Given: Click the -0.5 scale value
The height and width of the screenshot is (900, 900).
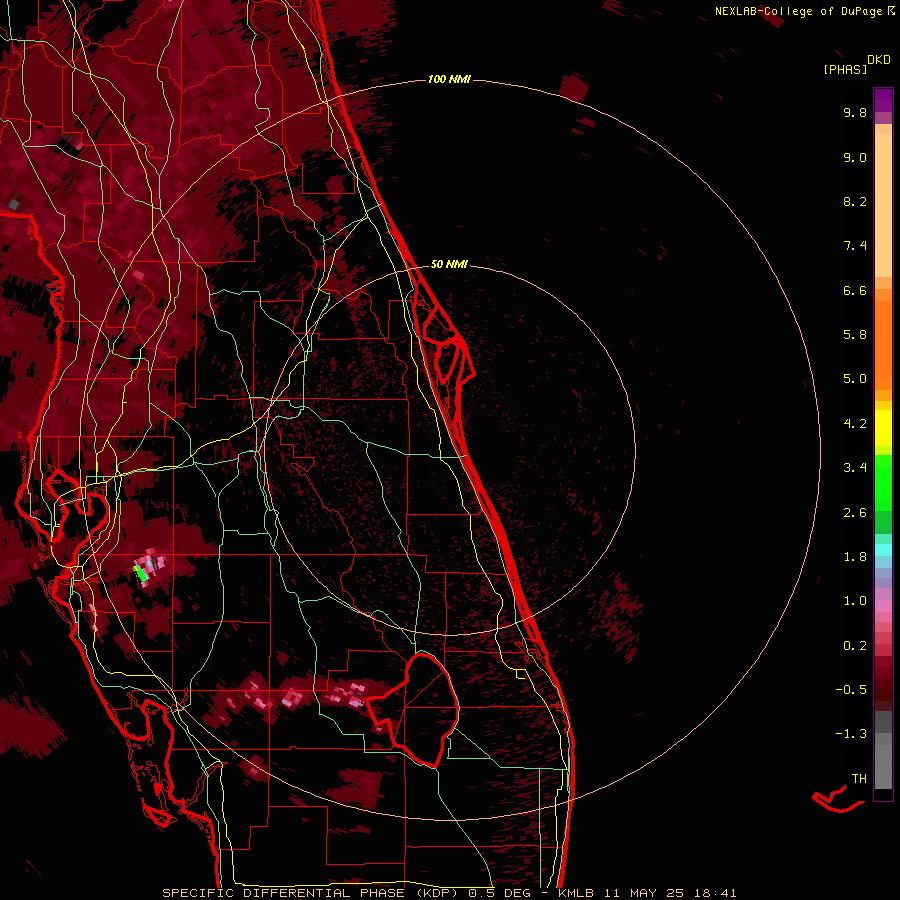Looking at the screenshot, I should 851,690.
